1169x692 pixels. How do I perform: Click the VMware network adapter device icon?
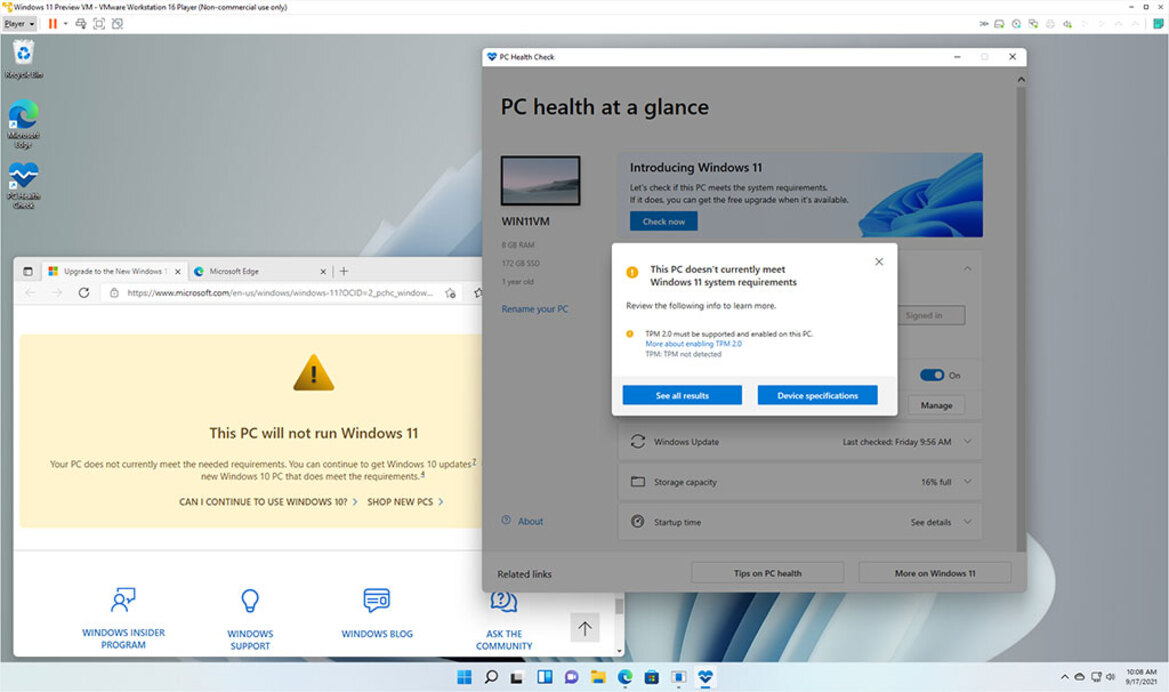[1033, 24]
